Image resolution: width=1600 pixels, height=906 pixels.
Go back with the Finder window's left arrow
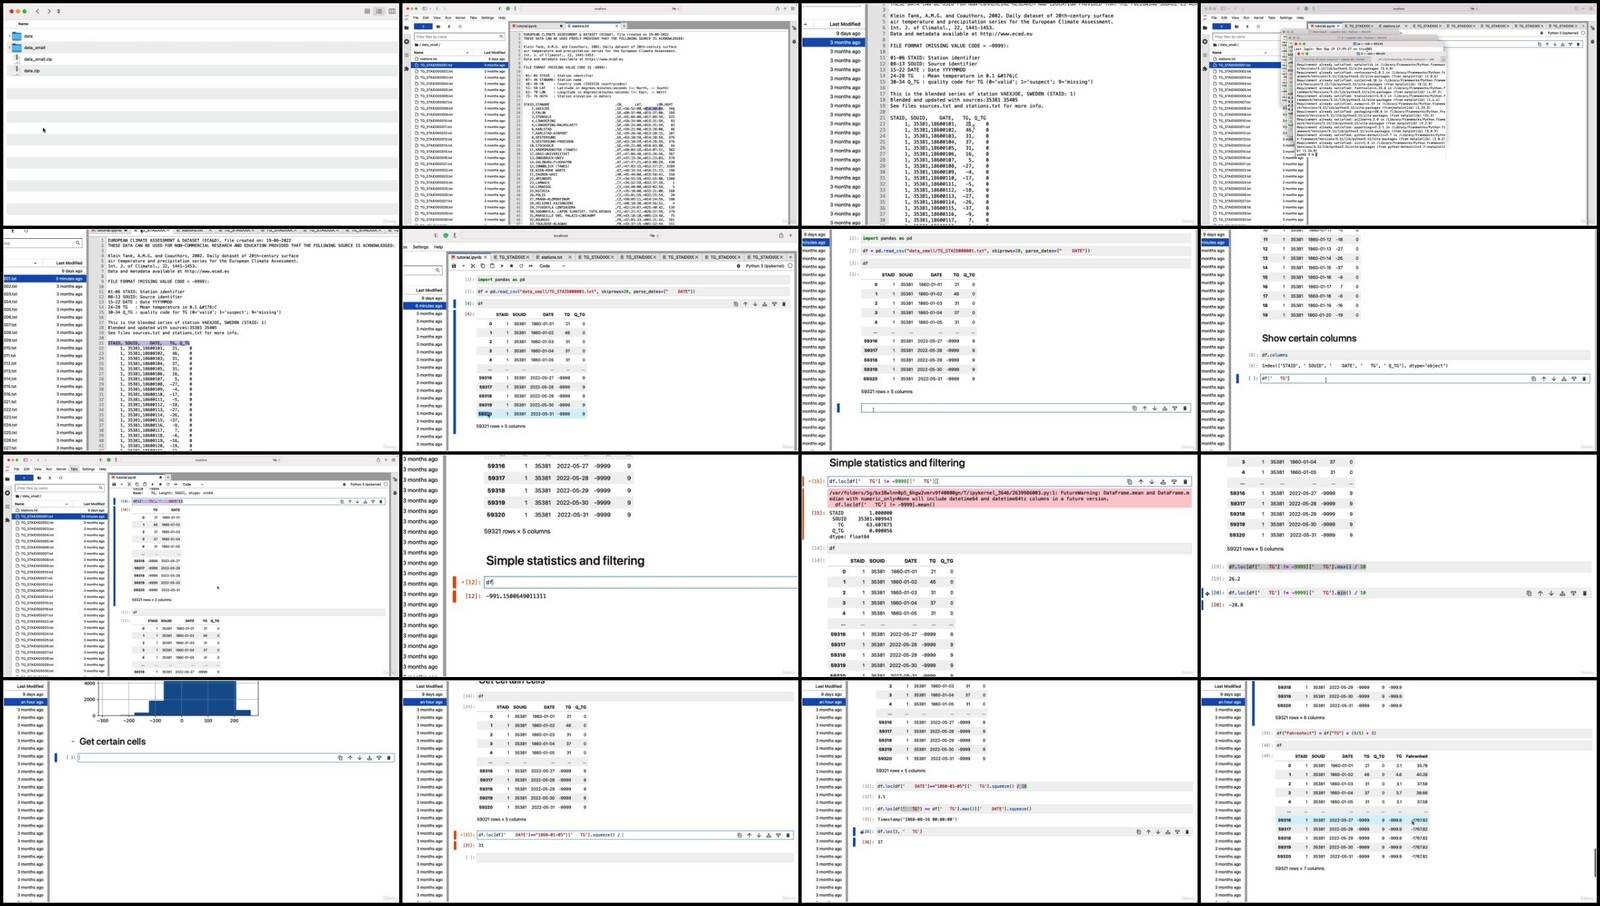tap(38, 11)
